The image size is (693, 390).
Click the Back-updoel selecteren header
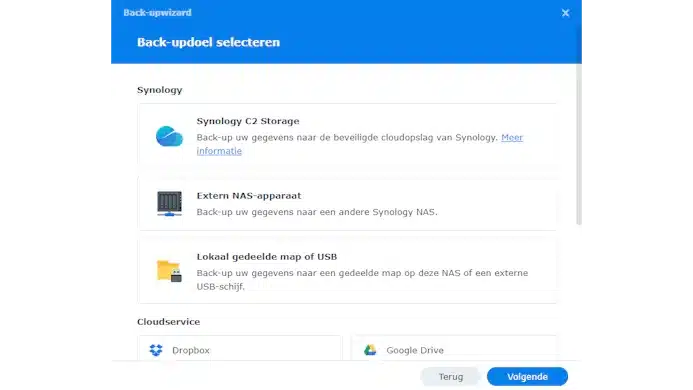(208, 42)
